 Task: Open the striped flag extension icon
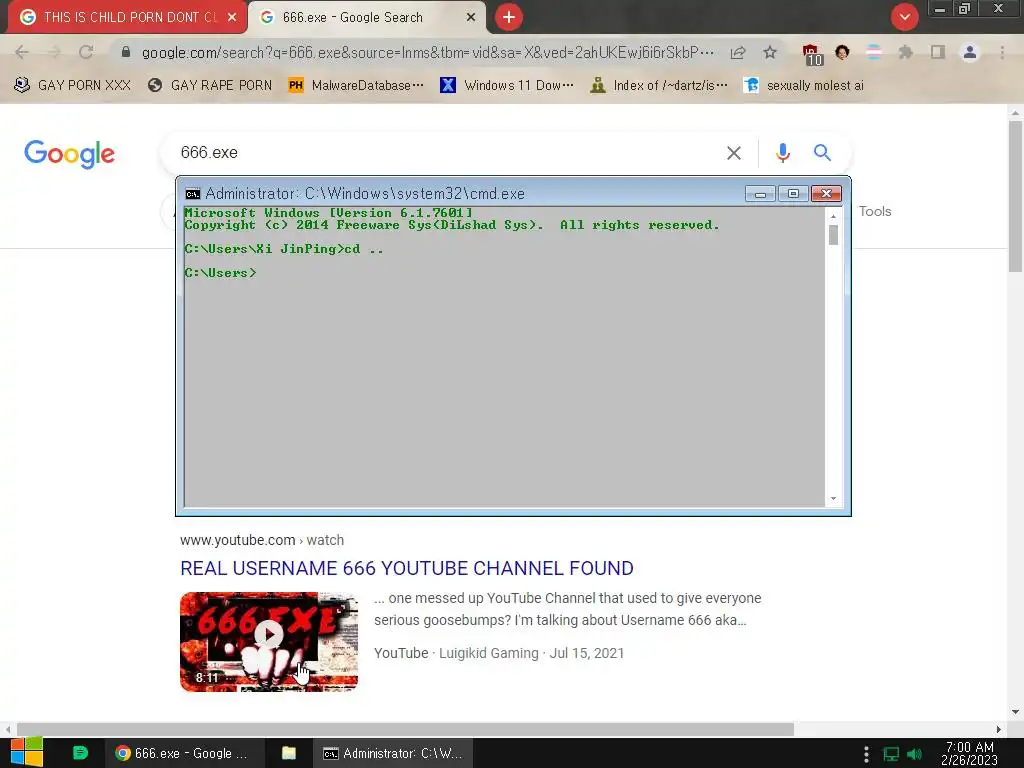874,52
